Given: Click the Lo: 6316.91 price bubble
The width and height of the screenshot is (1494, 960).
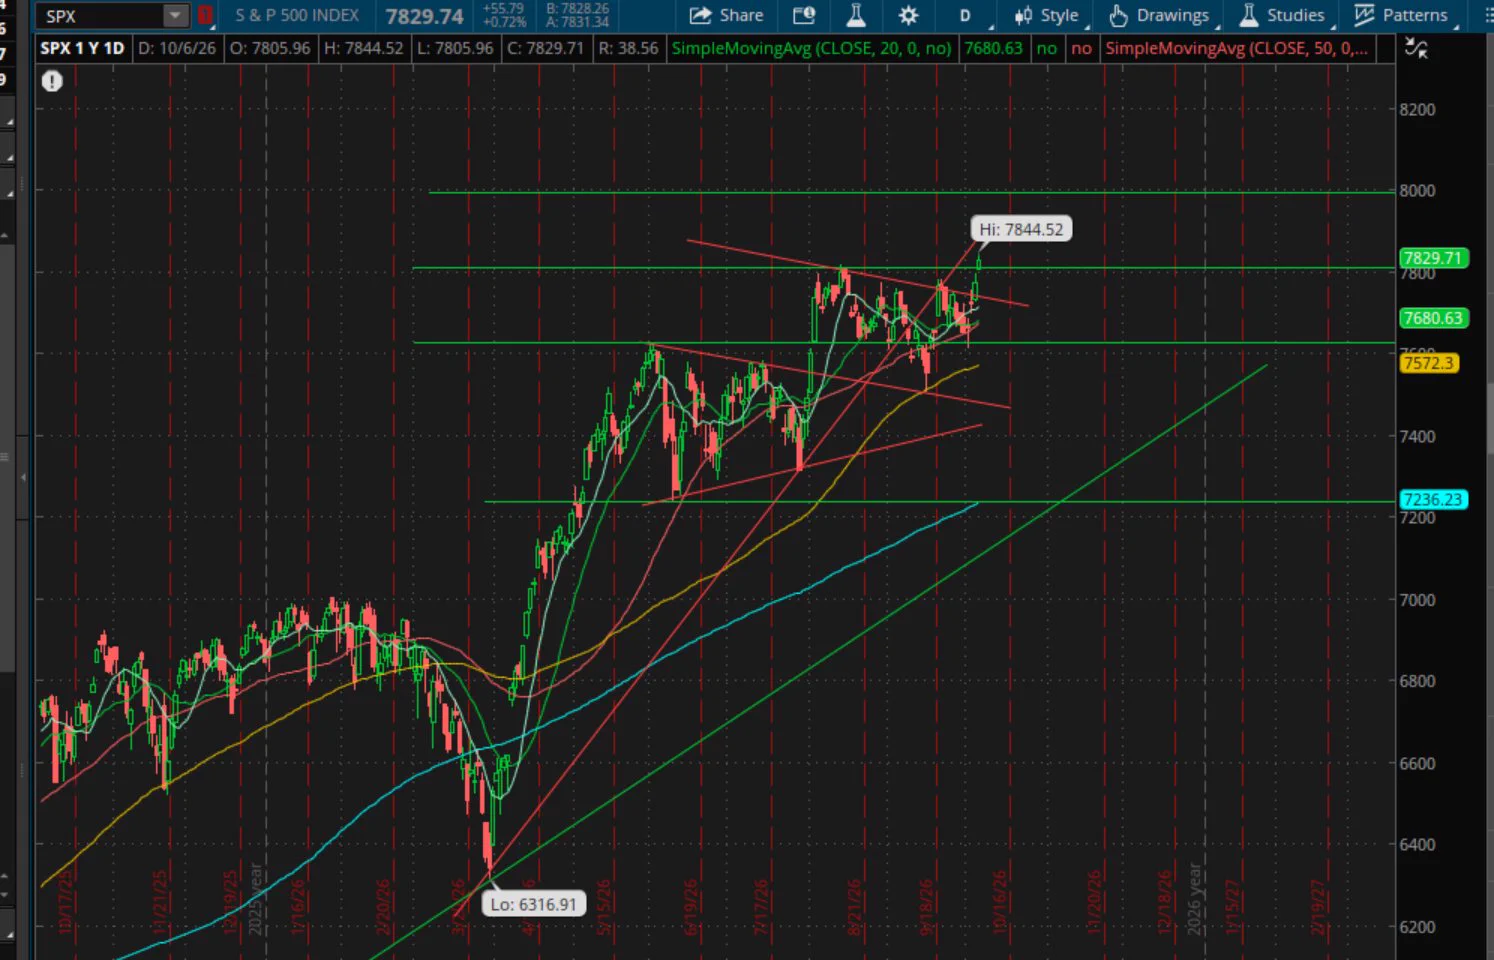Looking at the screenshot, I should (533, 904).
